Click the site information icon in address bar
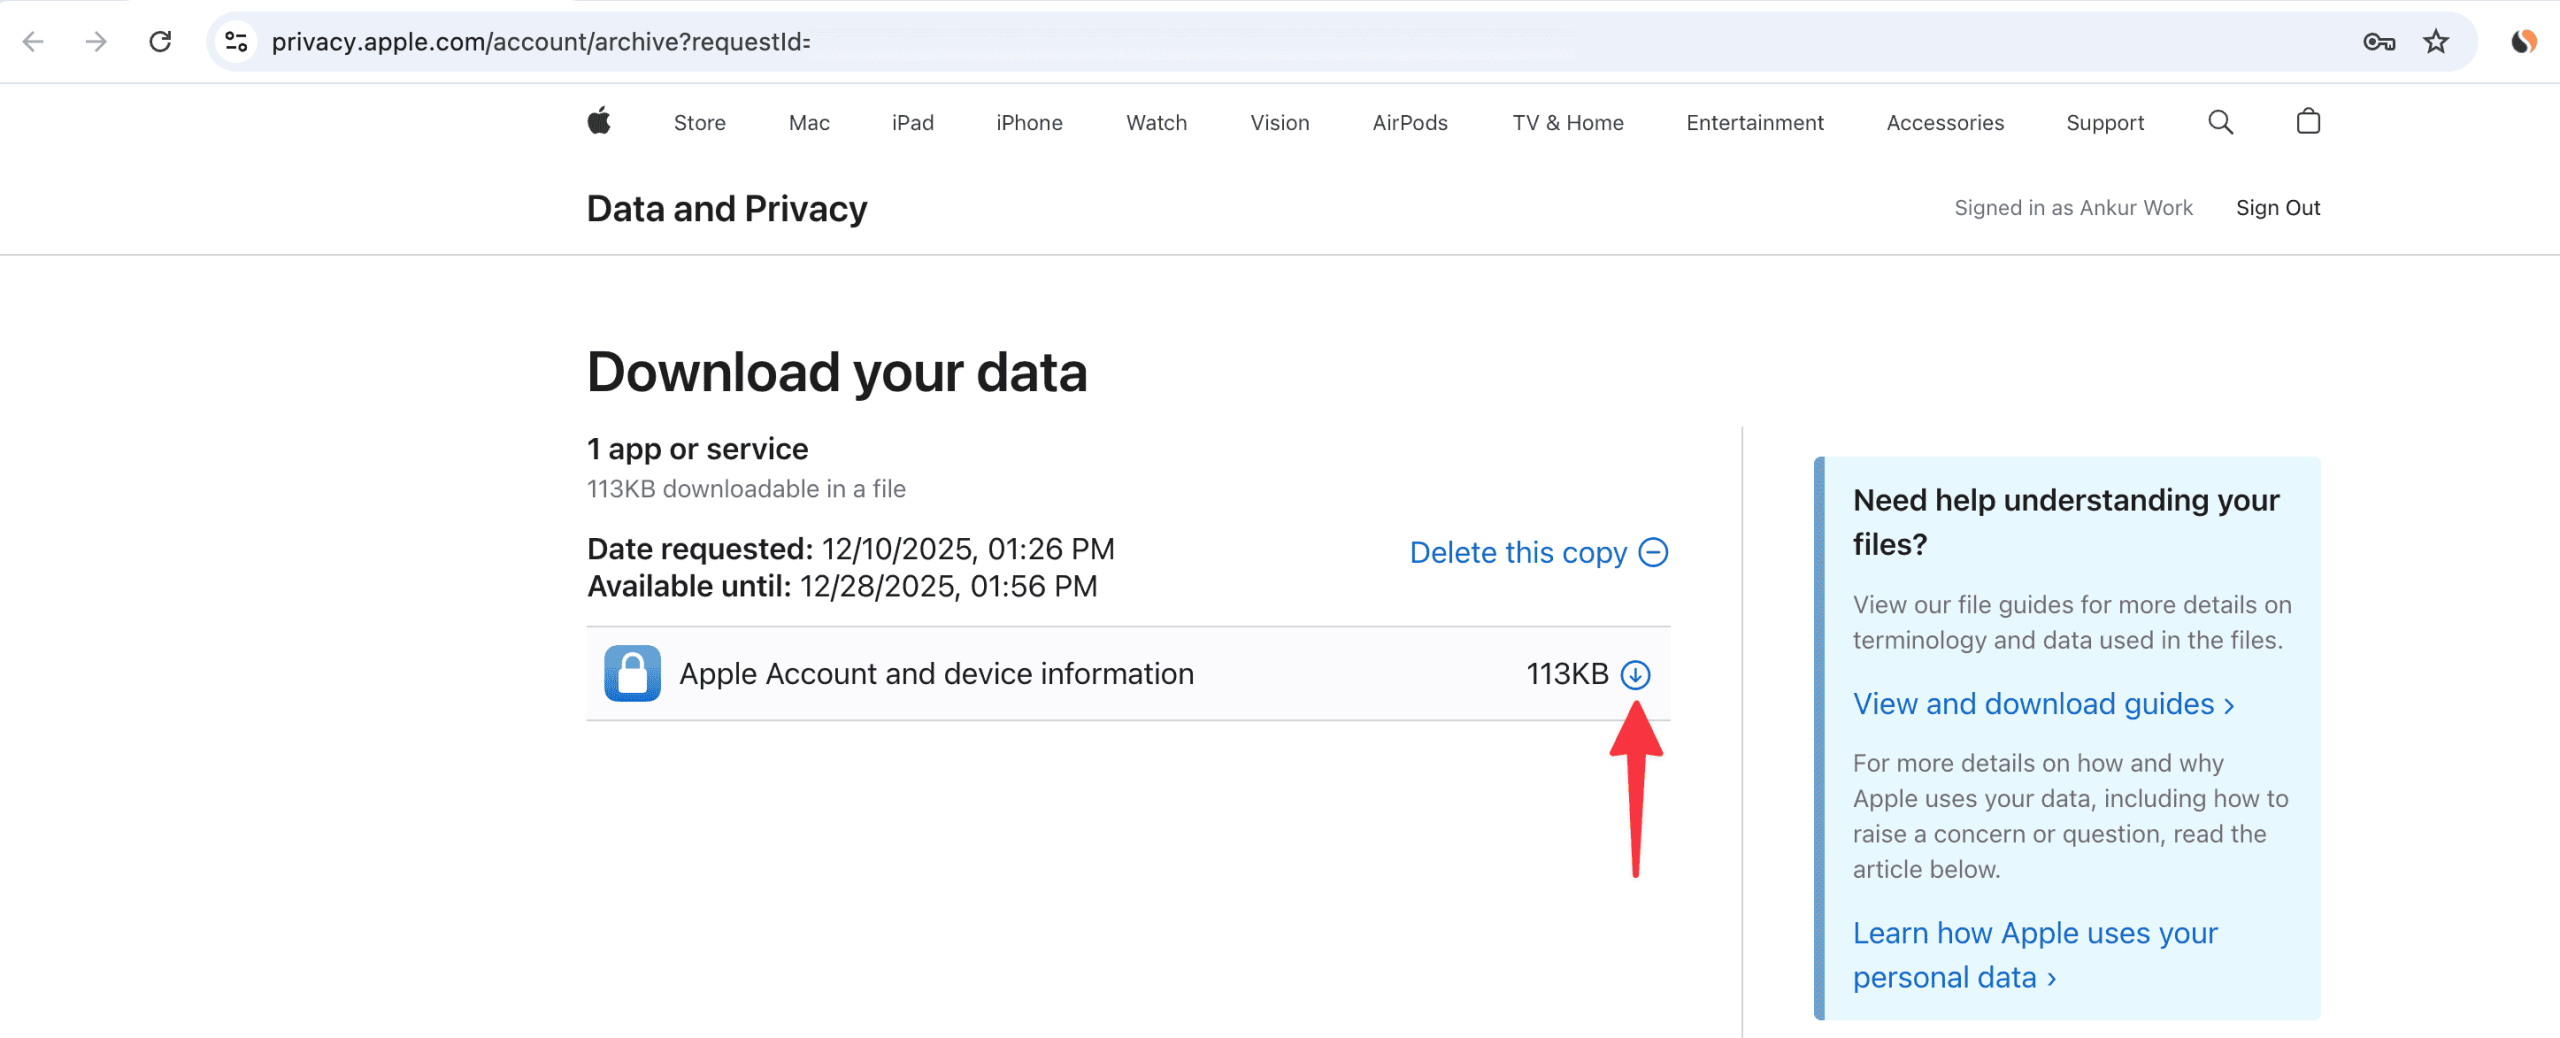 [236, 42]
